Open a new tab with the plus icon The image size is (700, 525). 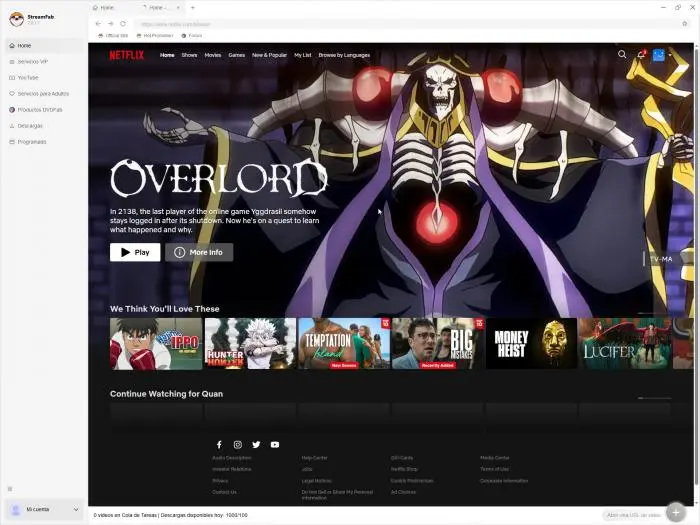point(193,8)
